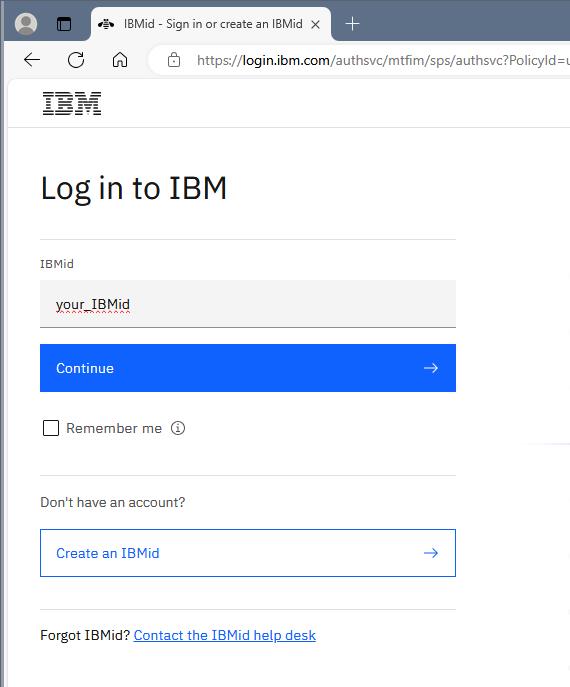Open a new tab with plus icon
The image size is (570, 687).
coord(352,24)
